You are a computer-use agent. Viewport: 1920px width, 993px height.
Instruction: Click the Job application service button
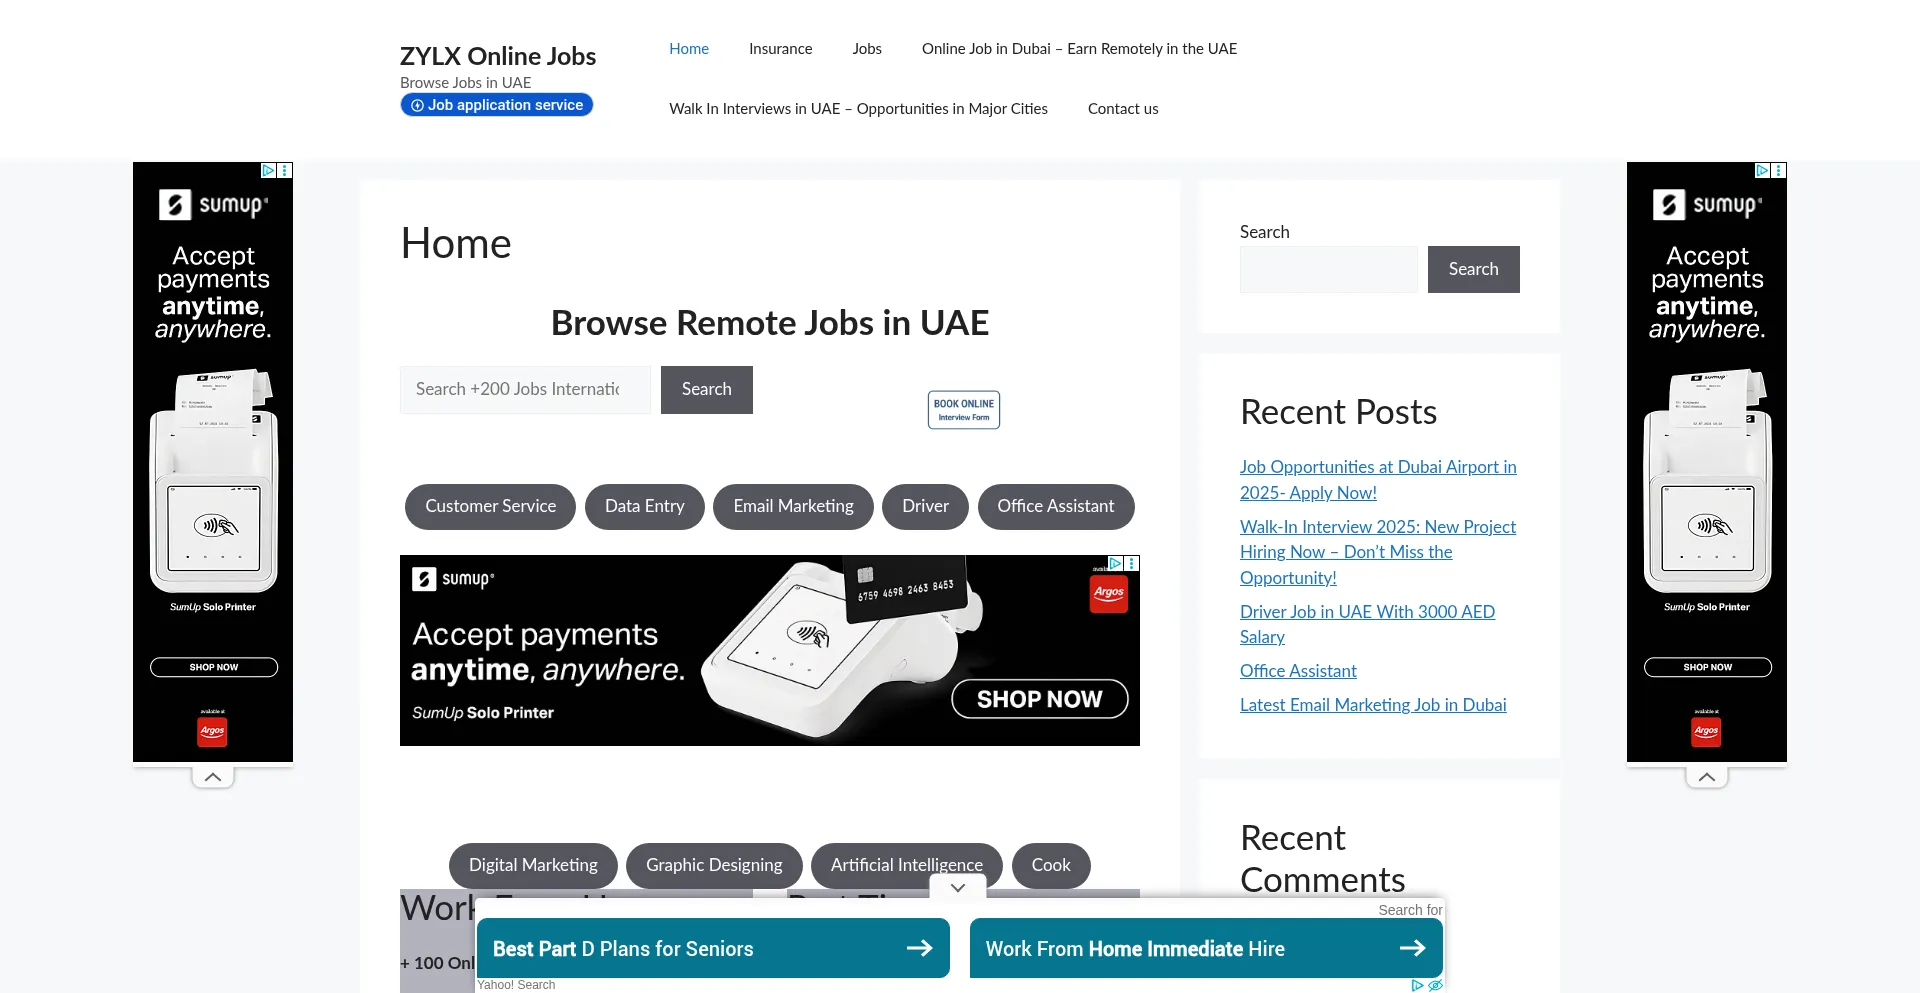(497, 105)
